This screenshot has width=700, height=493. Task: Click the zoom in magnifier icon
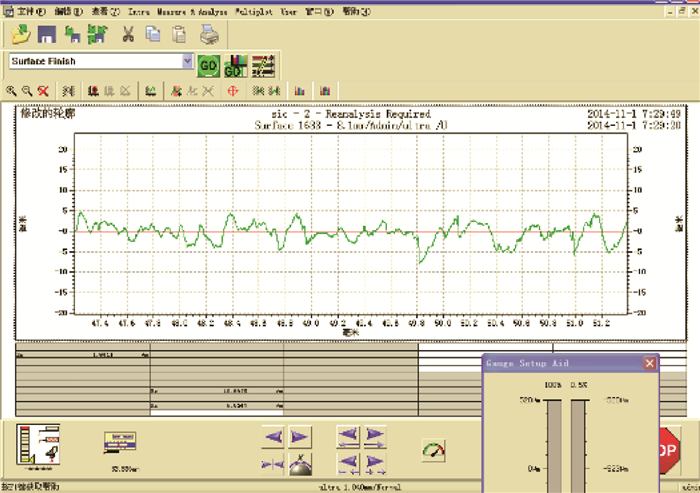[11, 90]
